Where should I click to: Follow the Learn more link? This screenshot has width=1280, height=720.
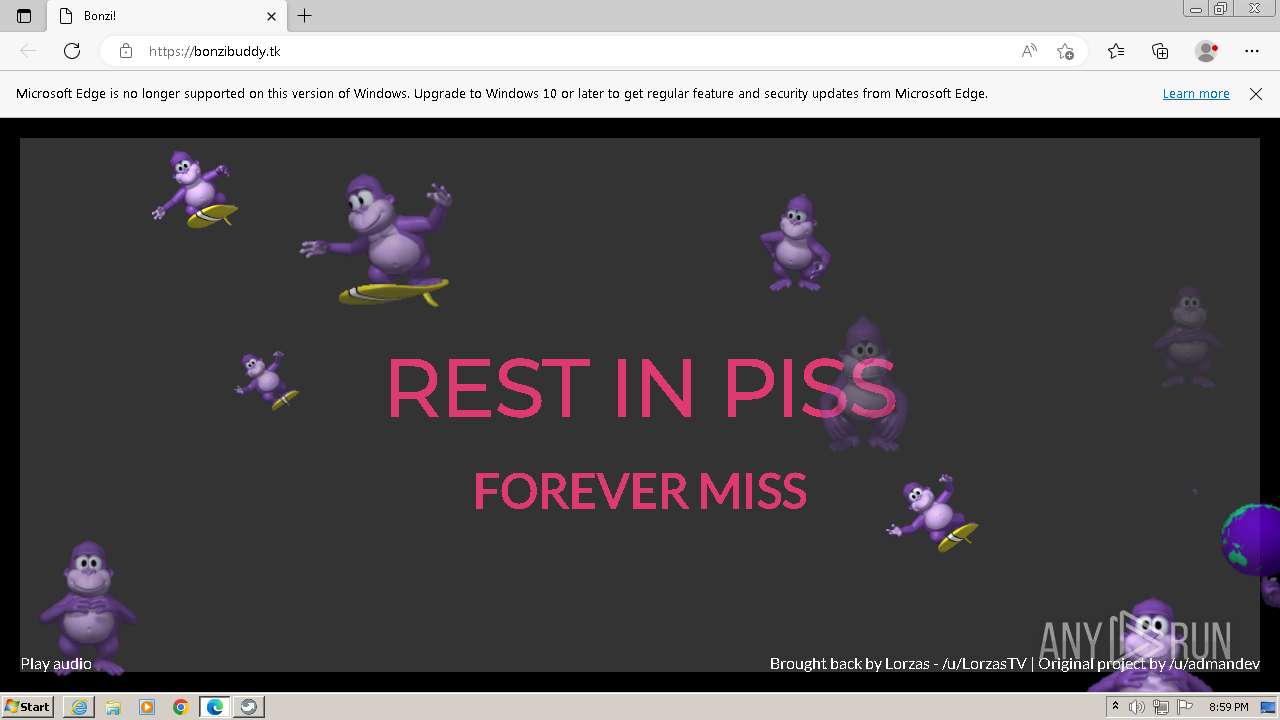(x=1196, y=94)
